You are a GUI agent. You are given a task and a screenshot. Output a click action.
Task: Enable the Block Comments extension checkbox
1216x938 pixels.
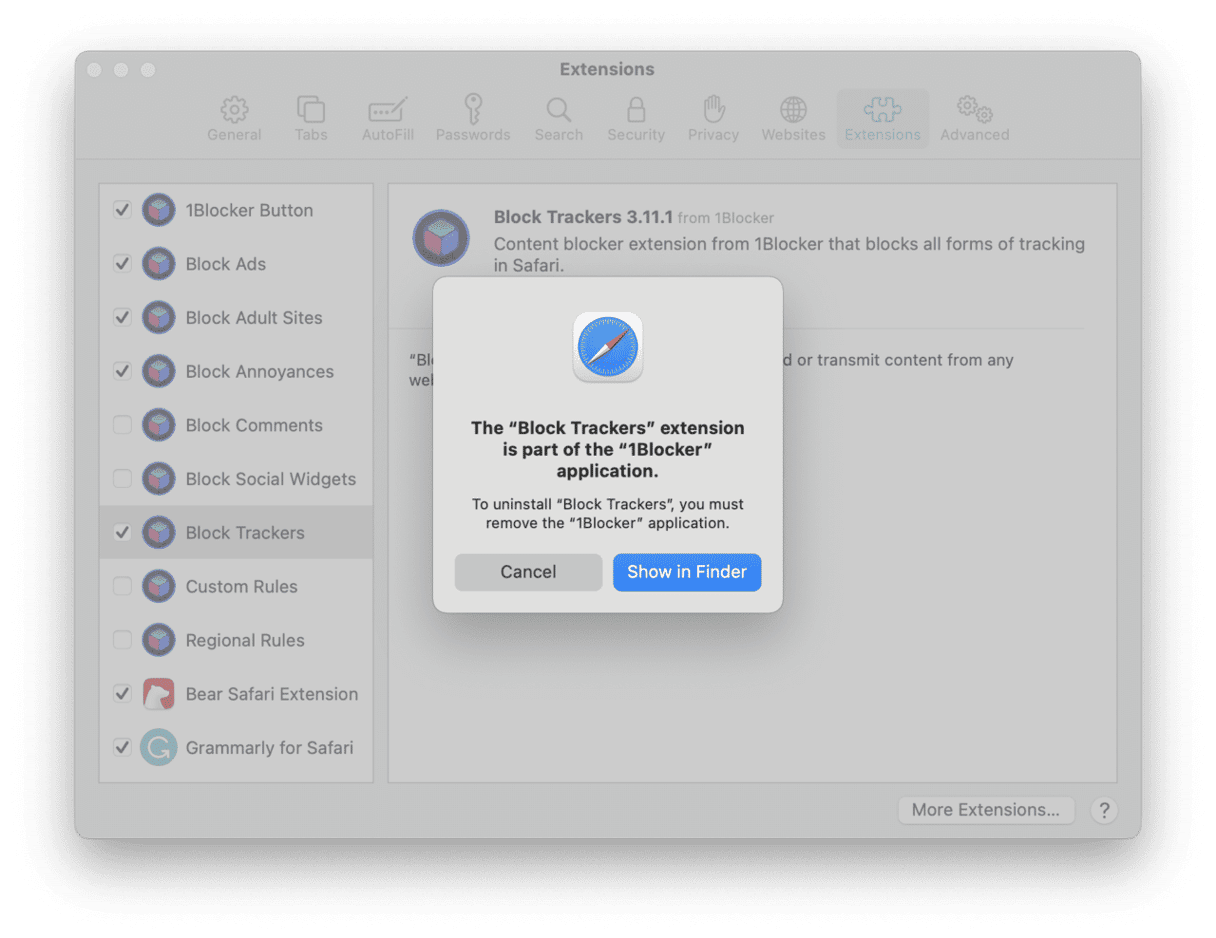(123, 425)
